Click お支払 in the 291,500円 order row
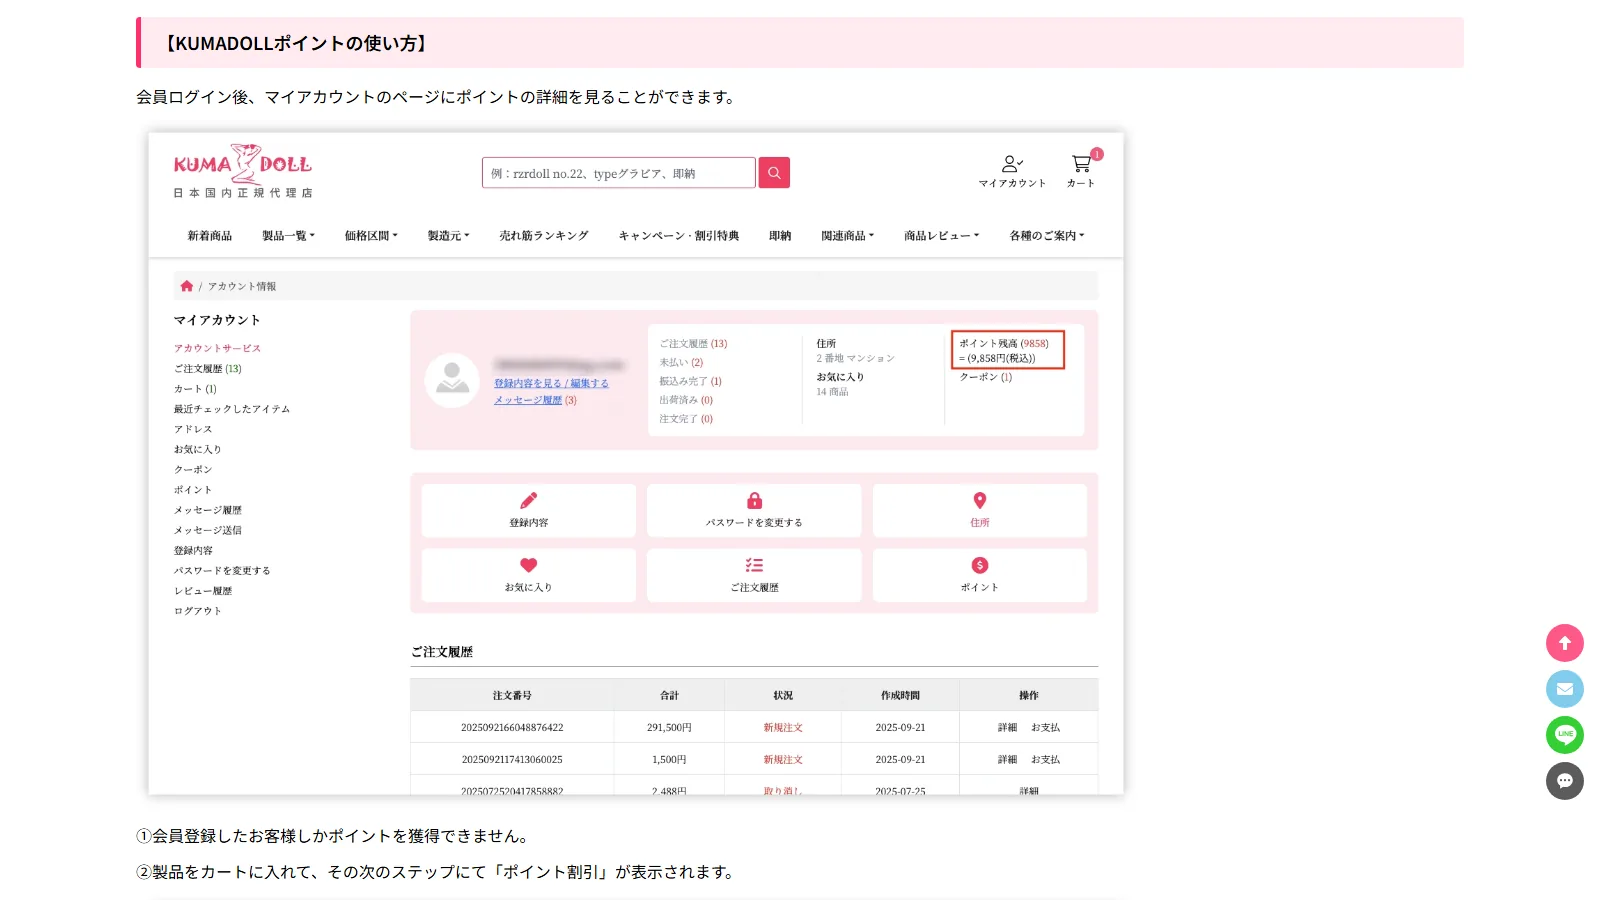Image resolution: width=1600 pixels, height=900 pixels. (1045, 728)
